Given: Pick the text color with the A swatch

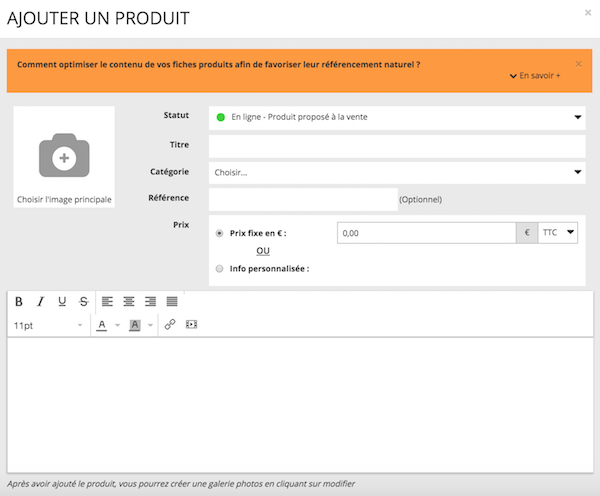Looking at the screenshot, I should click(102, 325).
